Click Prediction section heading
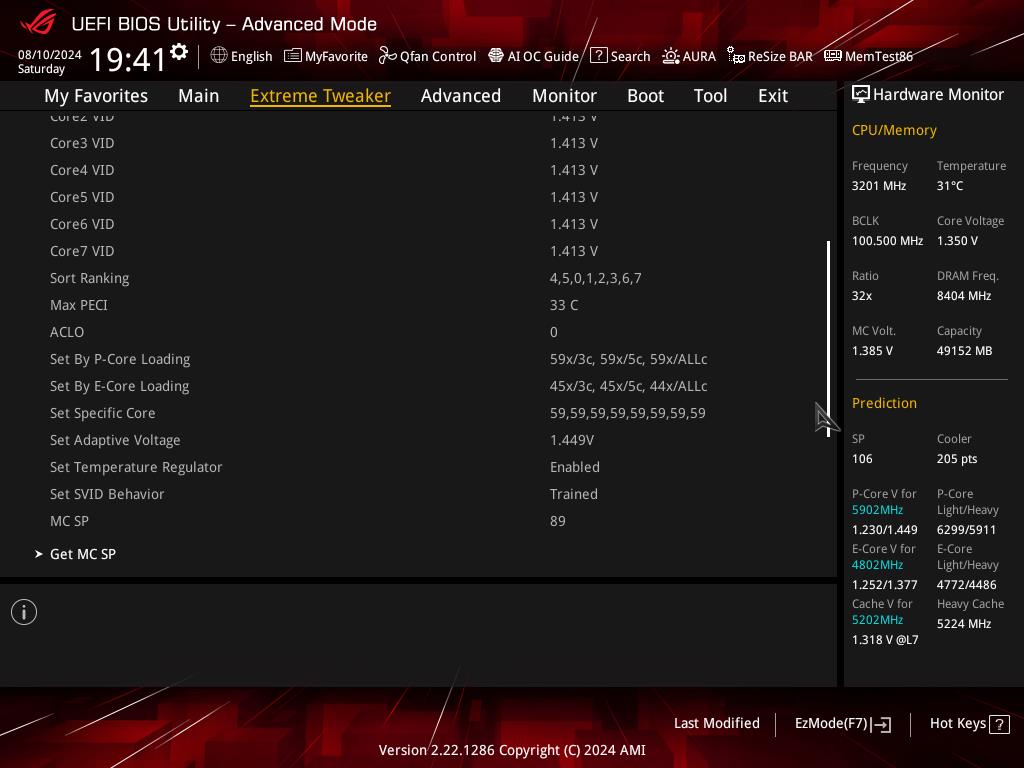The width and height of the screenshot is (1024, 768). coord(884,403)
